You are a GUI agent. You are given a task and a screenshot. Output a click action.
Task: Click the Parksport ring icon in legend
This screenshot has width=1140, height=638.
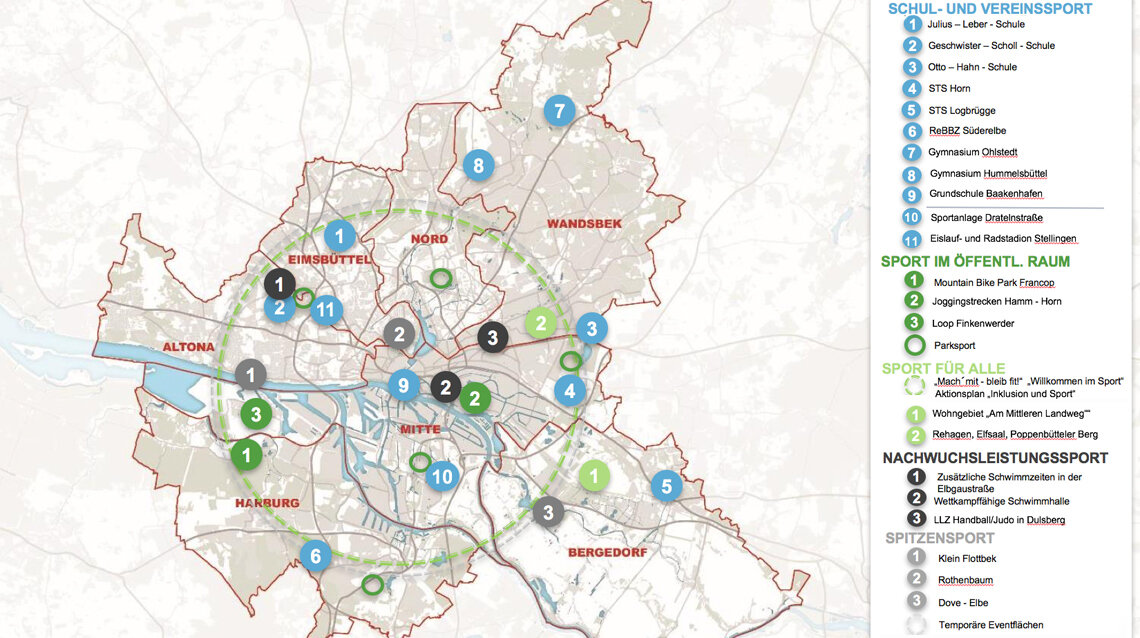point(912,345)
